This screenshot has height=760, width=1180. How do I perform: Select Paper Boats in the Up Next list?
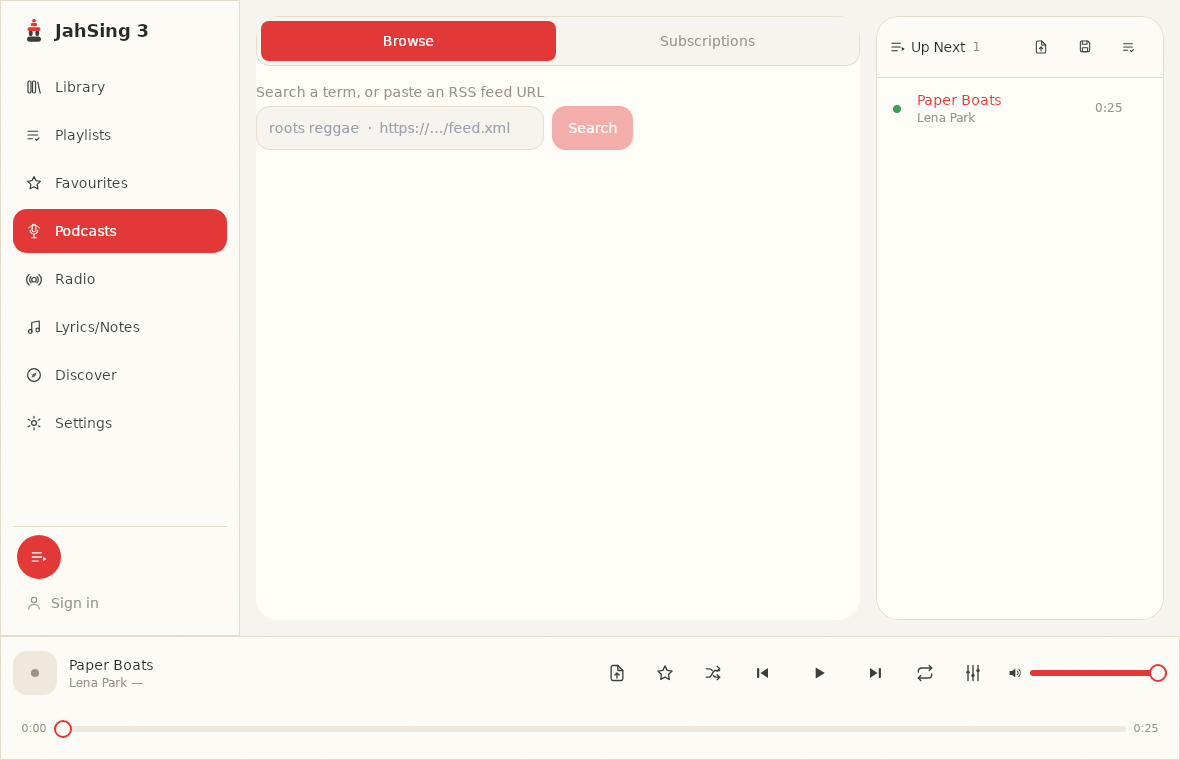[x=1020, y=108]
